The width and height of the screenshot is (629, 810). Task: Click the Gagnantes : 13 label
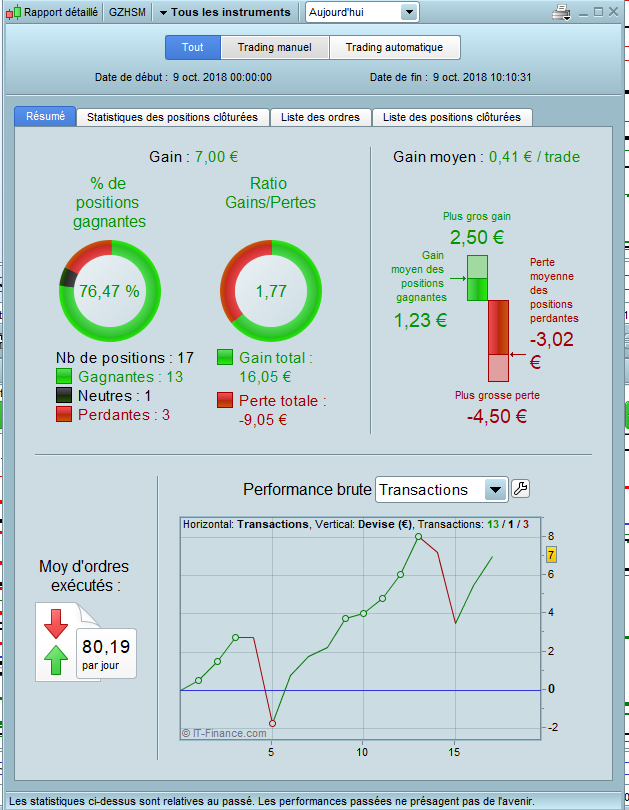(x=130, y=377)
